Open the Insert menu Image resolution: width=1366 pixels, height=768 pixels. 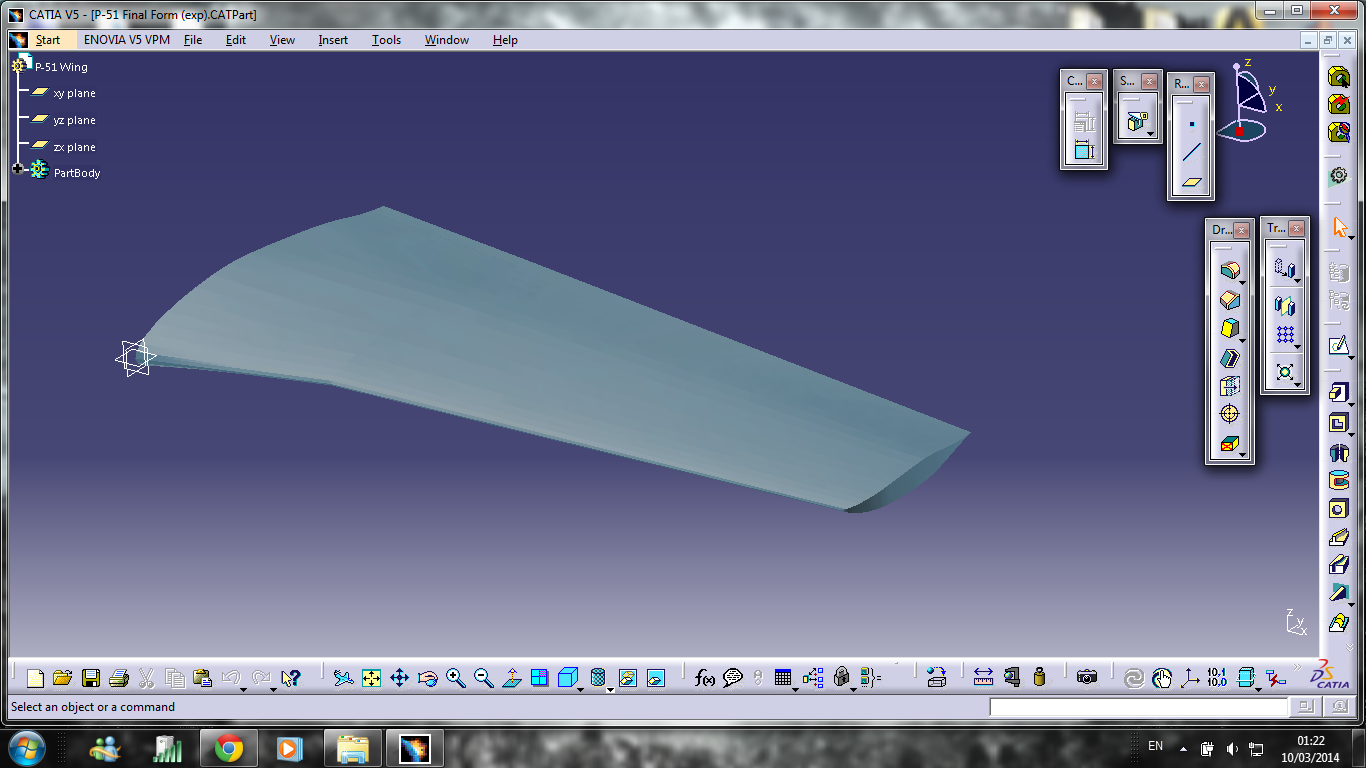coord(333,40)
